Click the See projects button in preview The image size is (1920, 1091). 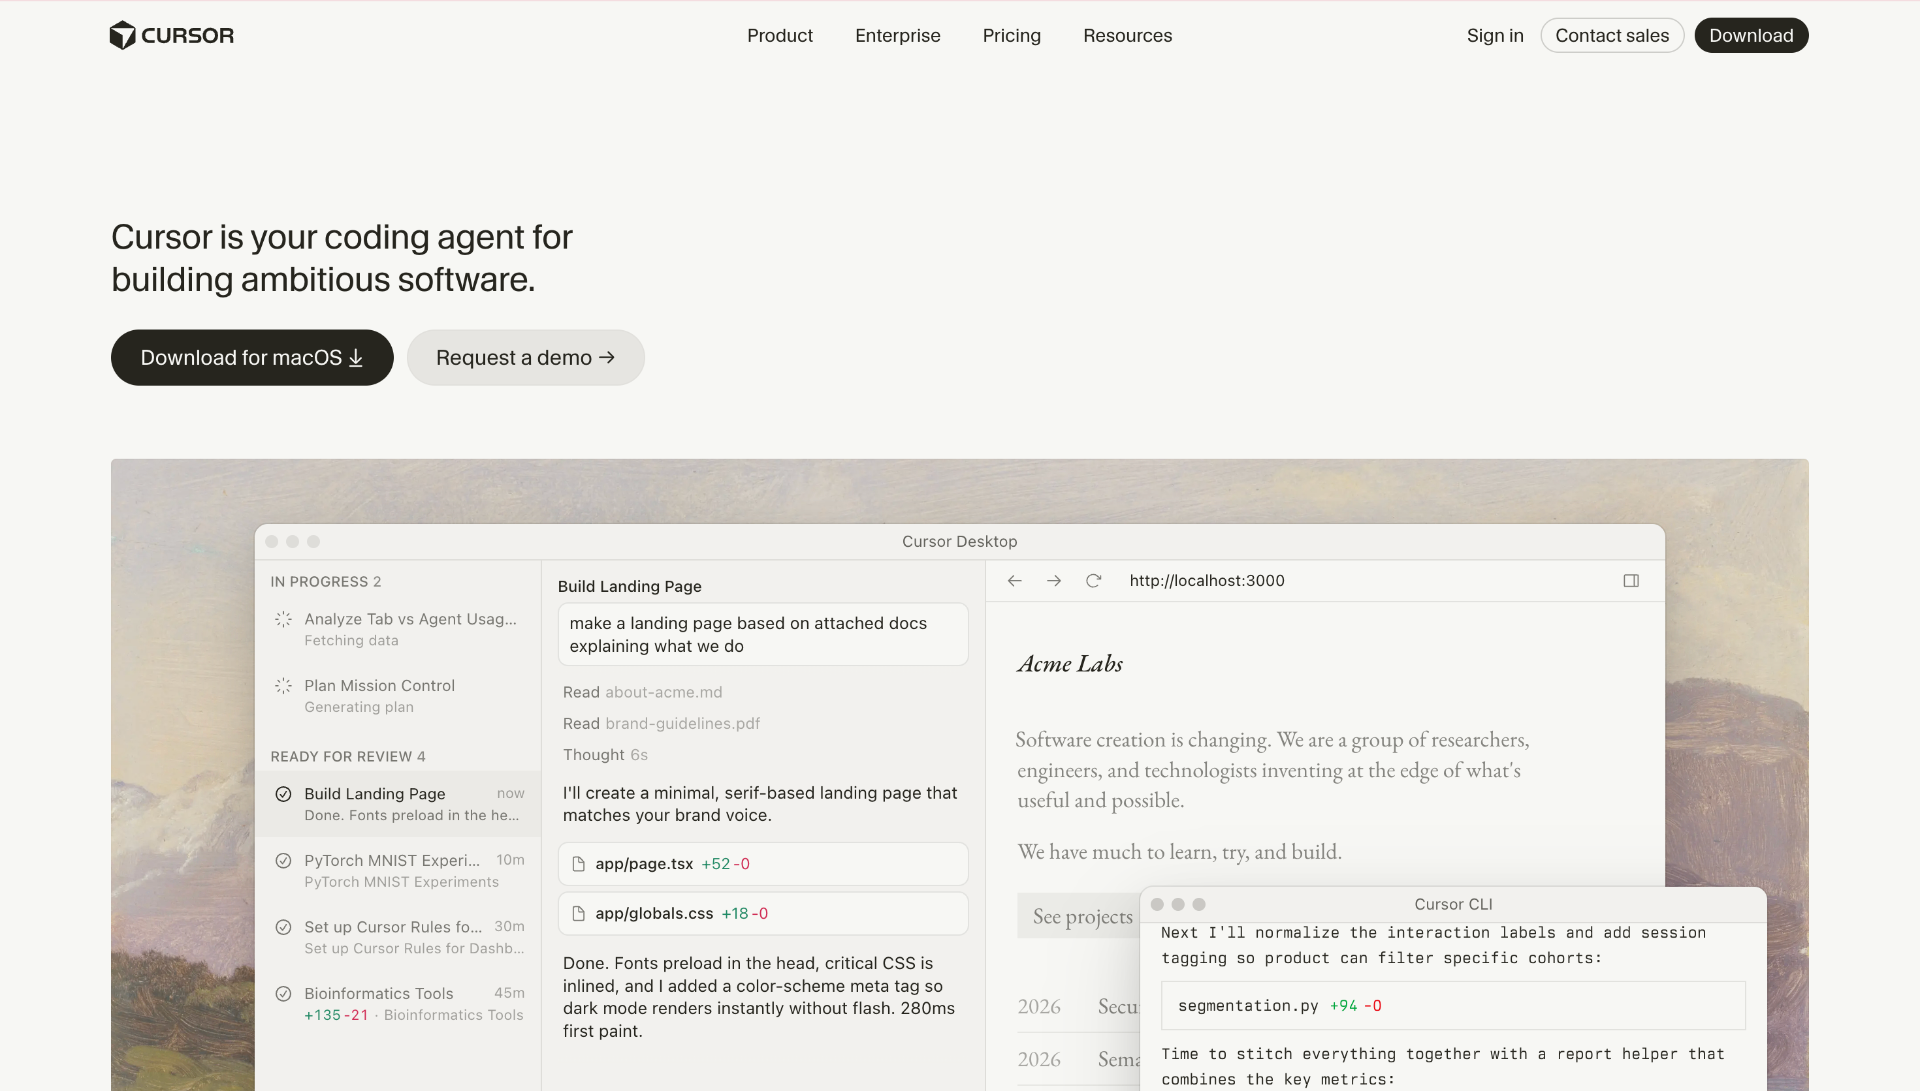pyautogui.click(x=1079, y=916)
